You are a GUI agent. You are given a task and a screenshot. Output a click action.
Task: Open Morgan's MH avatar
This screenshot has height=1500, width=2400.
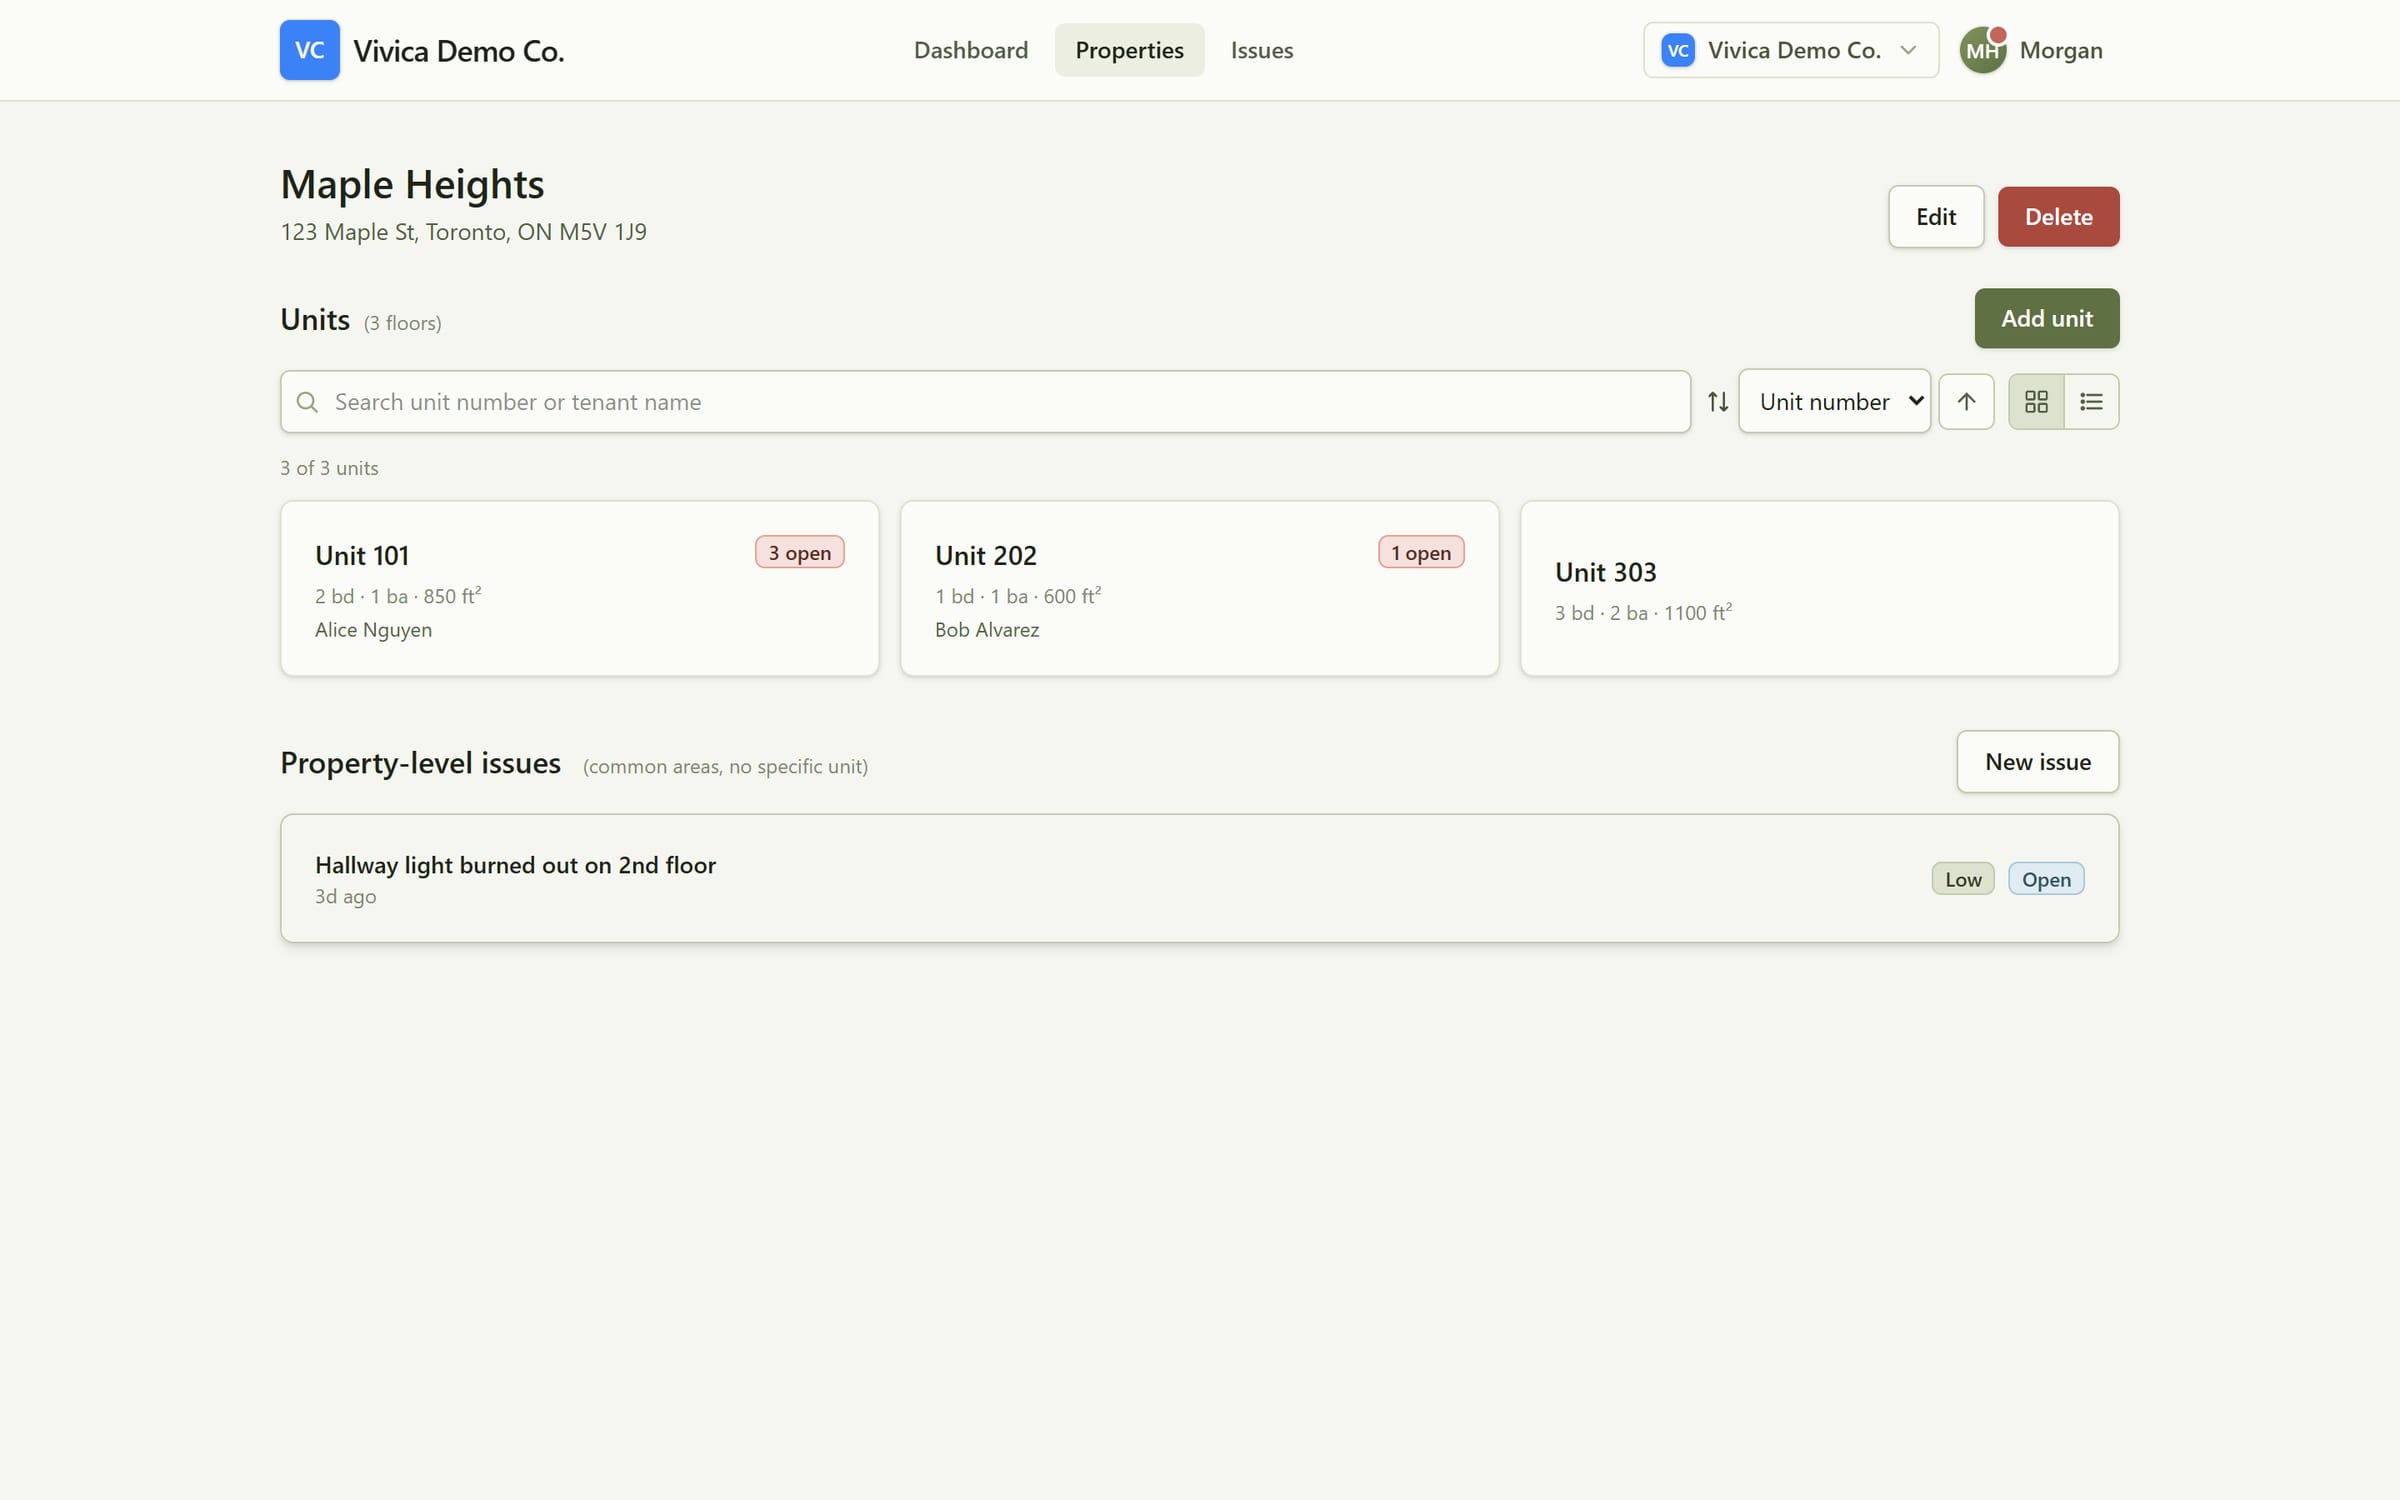(1983, 50)
